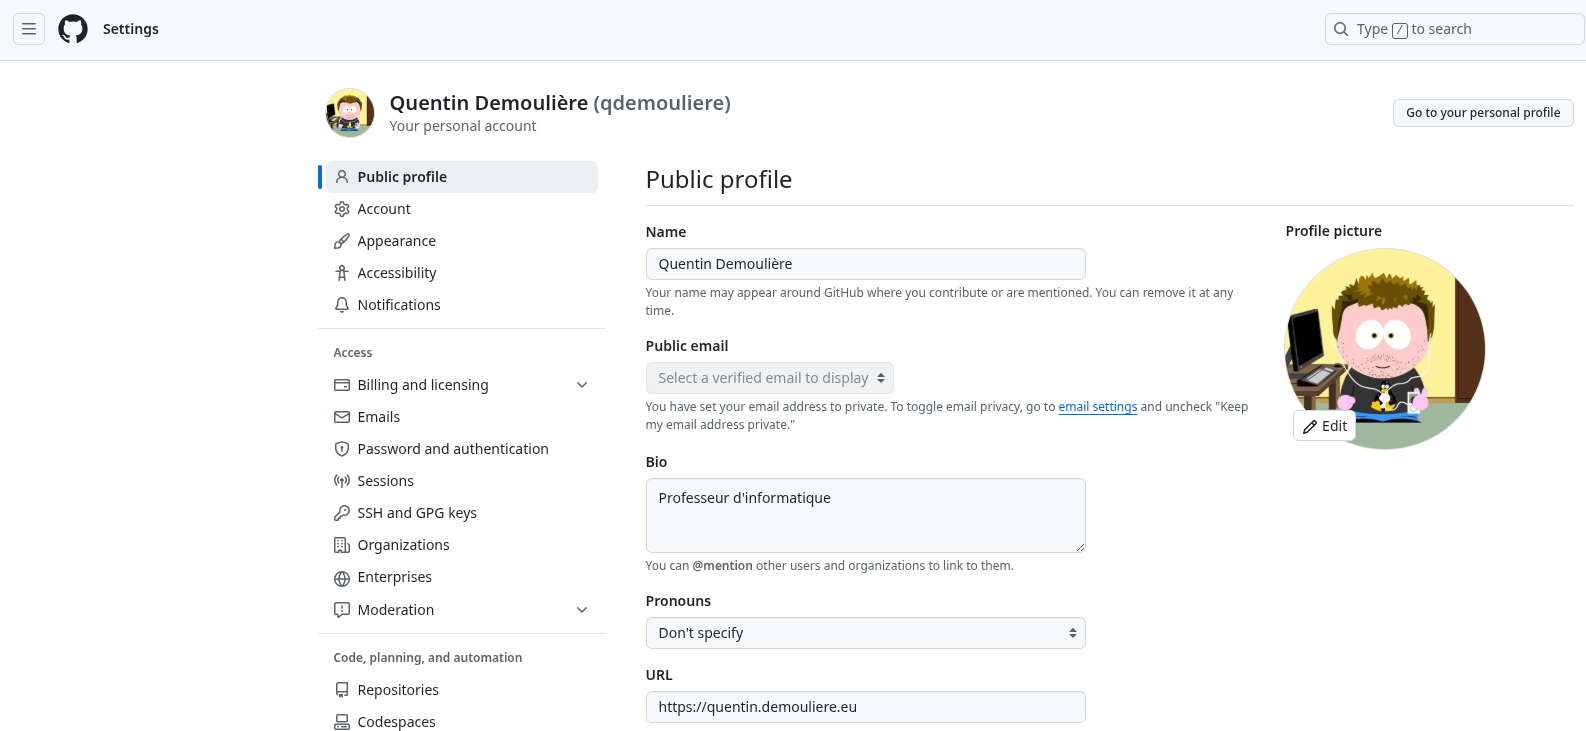This screenshot has height=731, width=1586.
Task: Click the Account gear icon
Action: point(342,209)
